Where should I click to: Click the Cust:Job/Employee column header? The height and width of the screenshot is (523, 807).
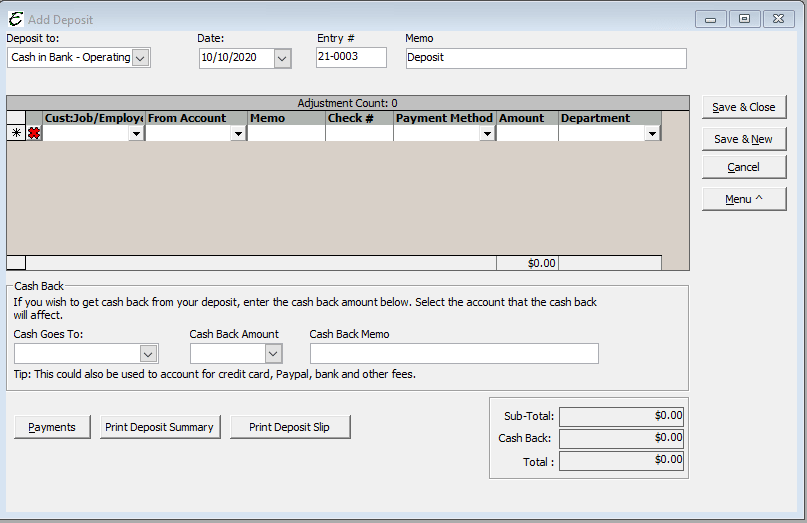click(x=94, y=118)
